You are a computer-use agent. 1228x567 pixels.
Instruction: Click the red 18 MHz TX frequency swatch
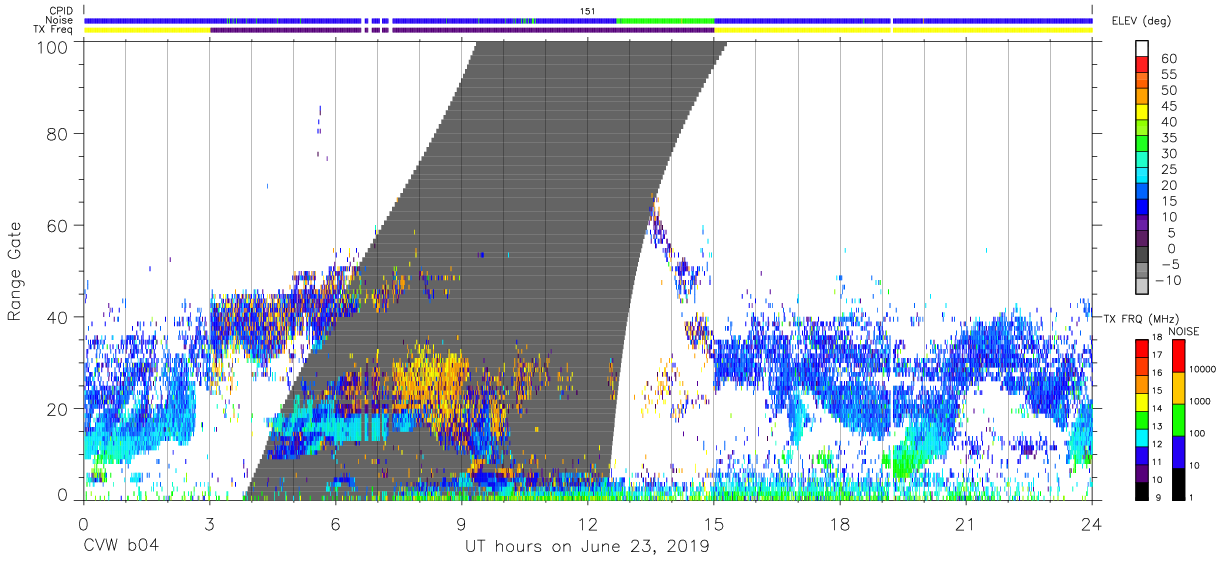tap(1142, 347)
